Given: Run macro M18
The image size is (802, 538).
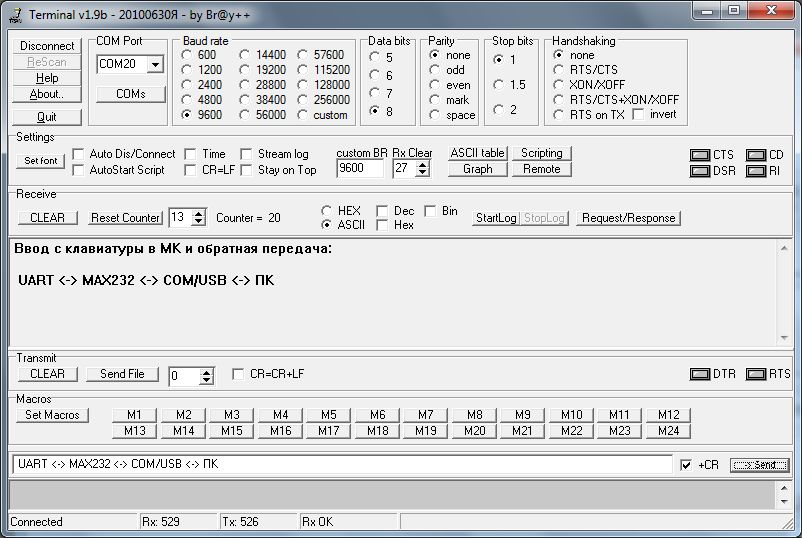Looking at the screenshot, I should tap(377, 431).
